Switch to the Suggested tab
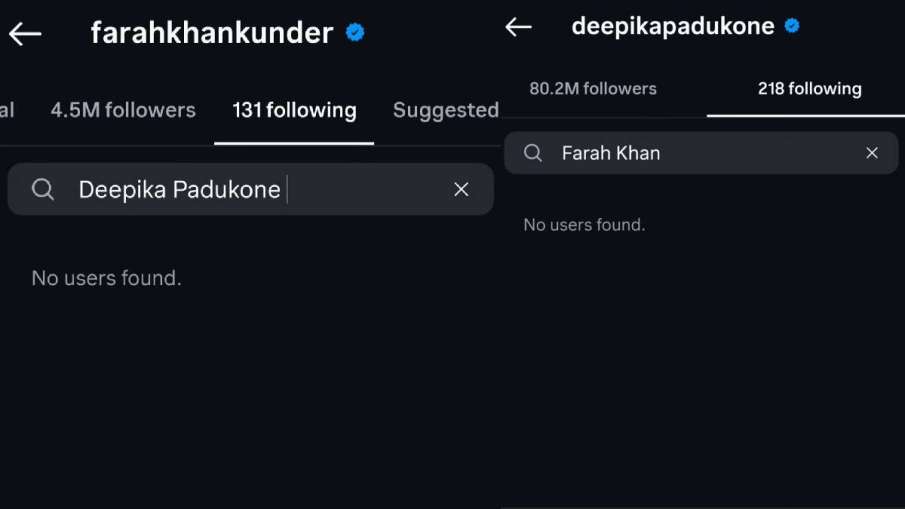This screenshot has width=905, height=509. [x=445, y=110]
